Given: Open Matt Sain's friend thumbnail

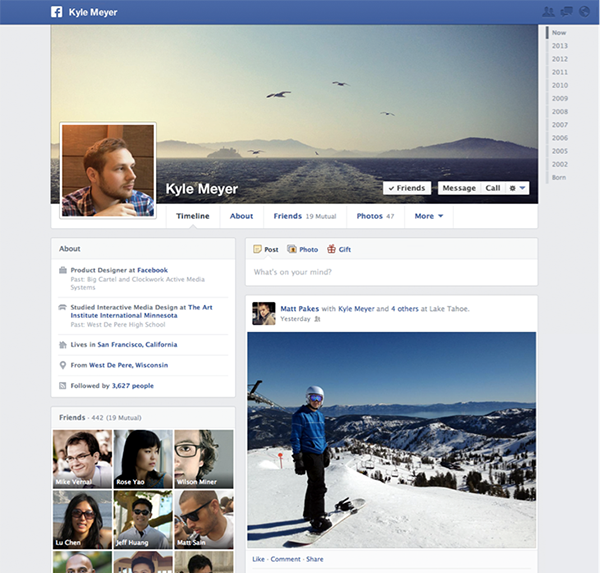Looking at the screenshot, I should click(x=204, y=519).
